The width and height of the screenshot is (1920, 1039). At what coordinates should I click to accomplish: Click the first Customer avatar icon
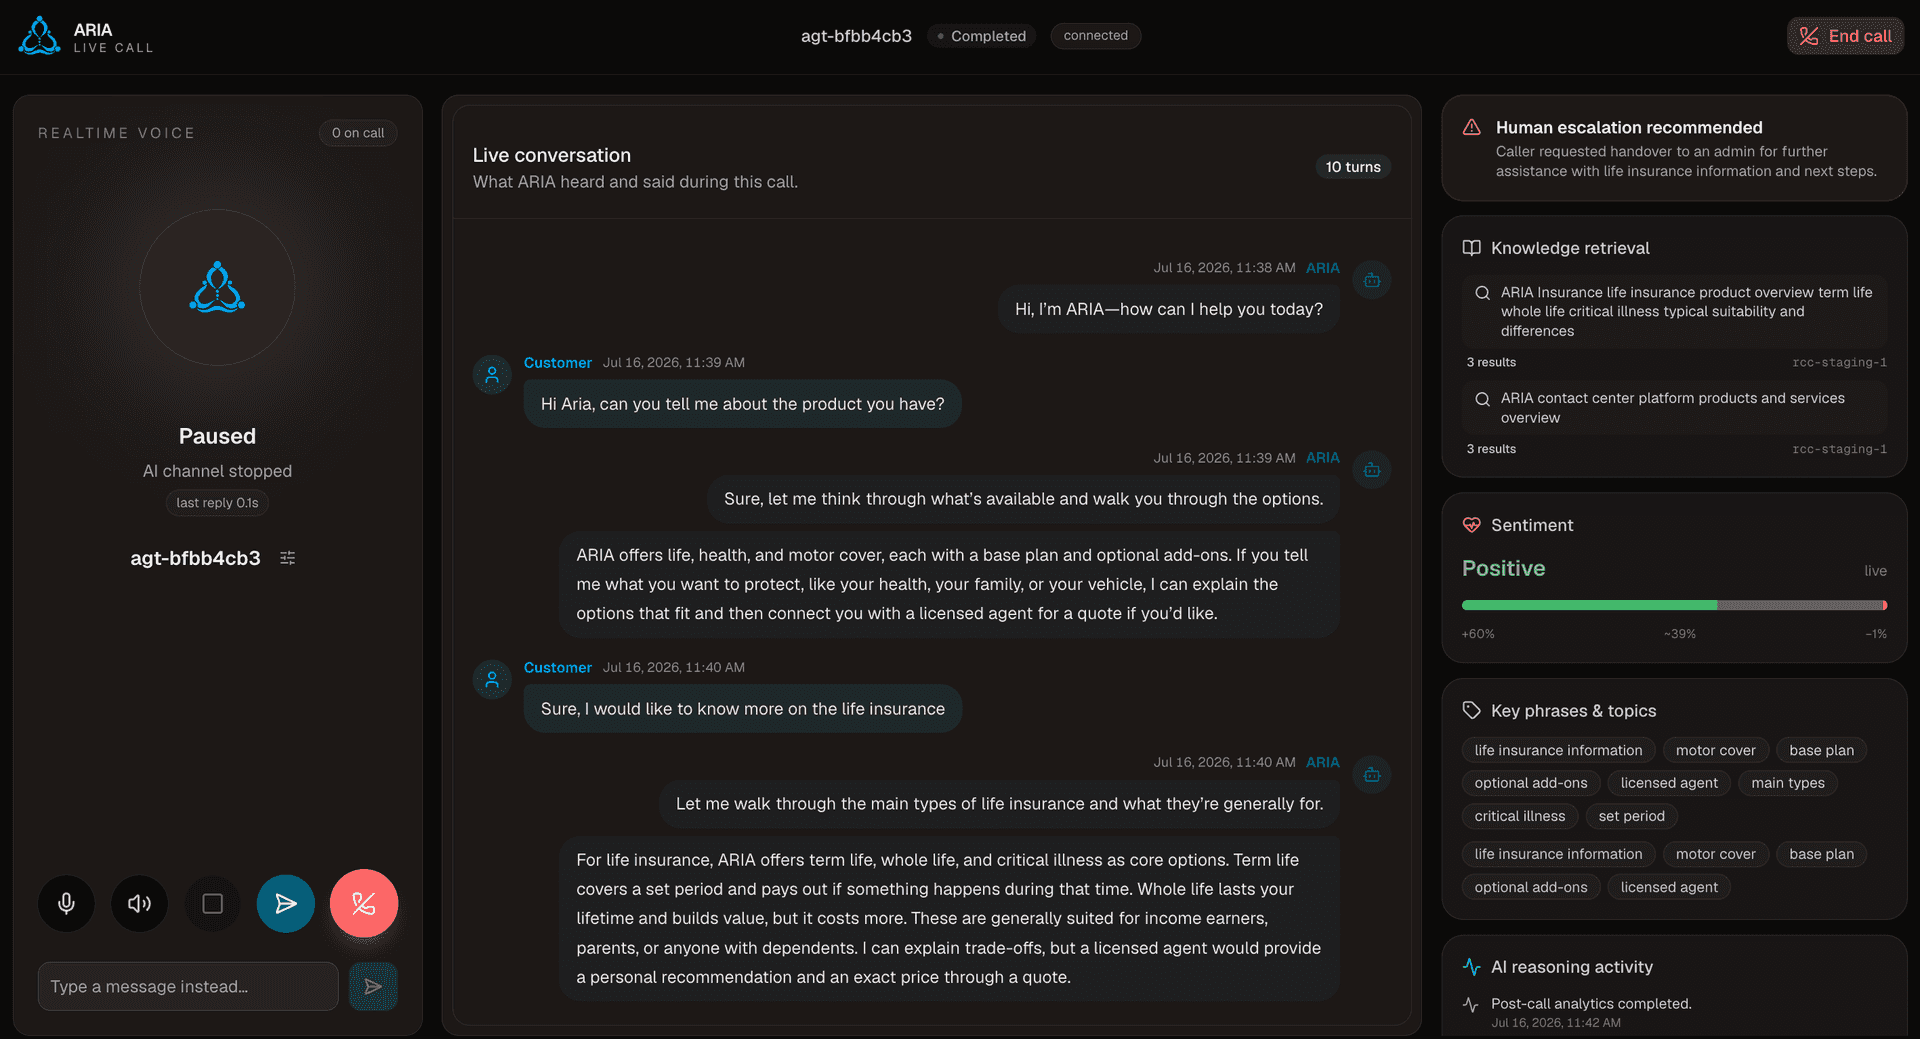pos(492,375)
